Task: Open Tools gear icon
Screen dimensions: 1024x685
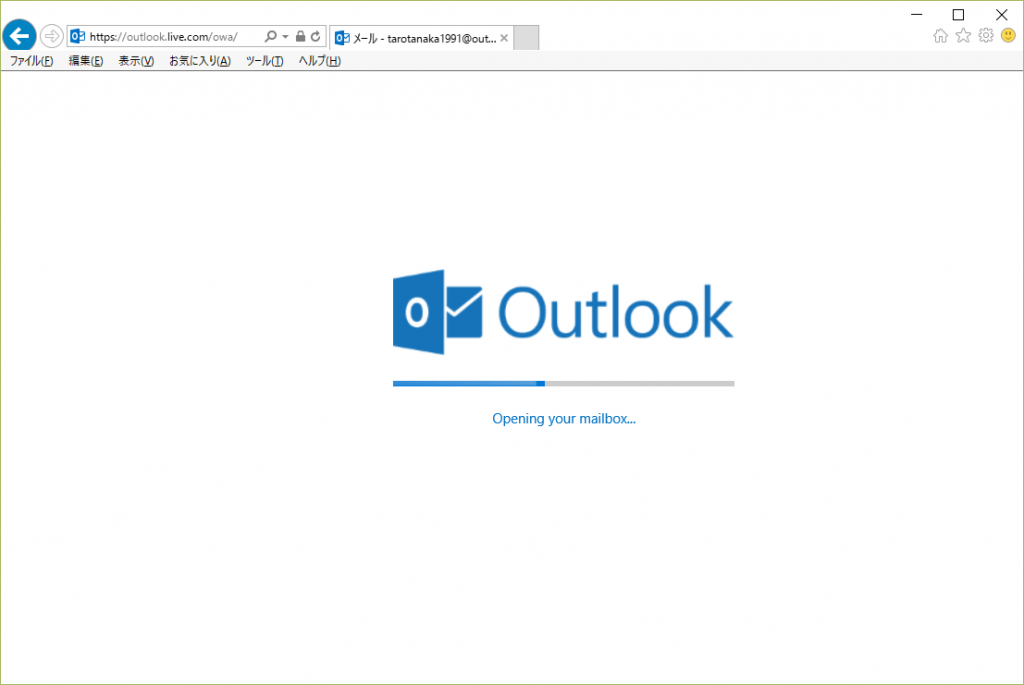Action: tap(986, 36)
